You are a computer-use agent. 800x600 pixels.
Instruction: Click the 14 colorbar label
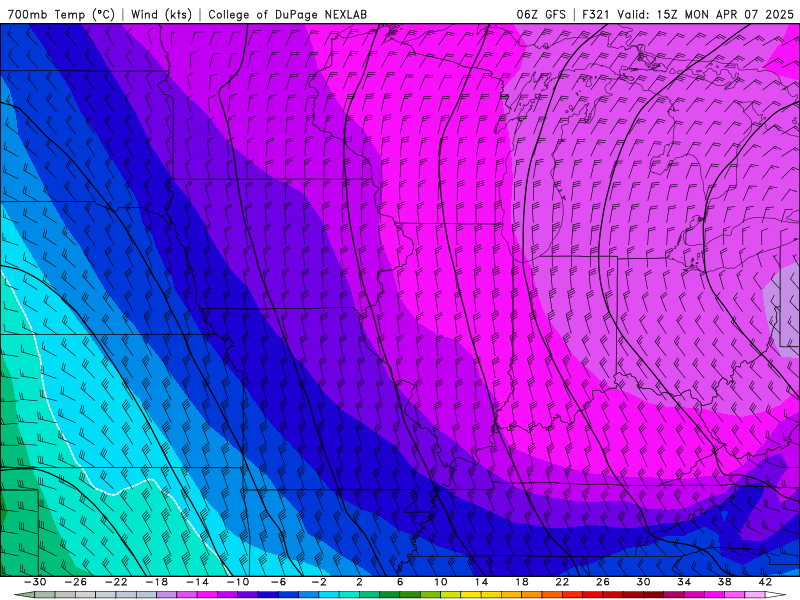(x=481, y=582)
